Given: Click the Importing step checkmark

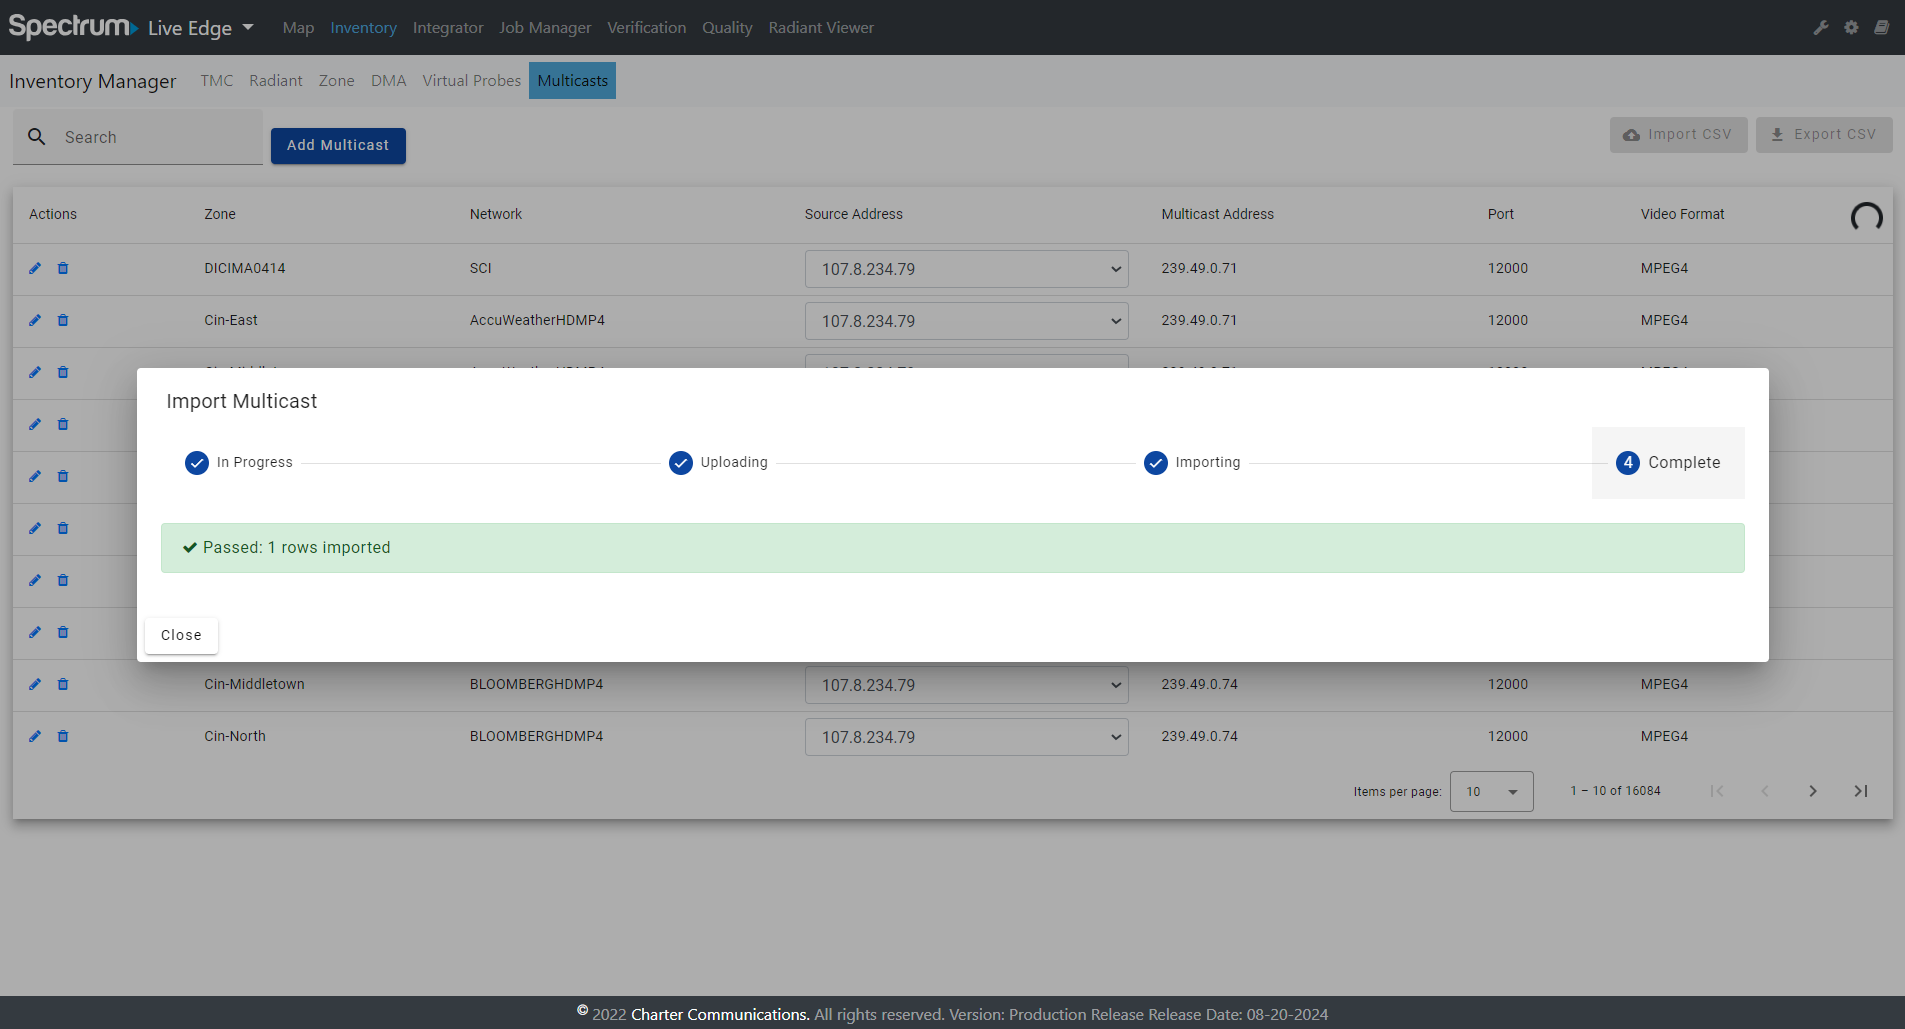Looking at the screenshot, I should 1156,463.
